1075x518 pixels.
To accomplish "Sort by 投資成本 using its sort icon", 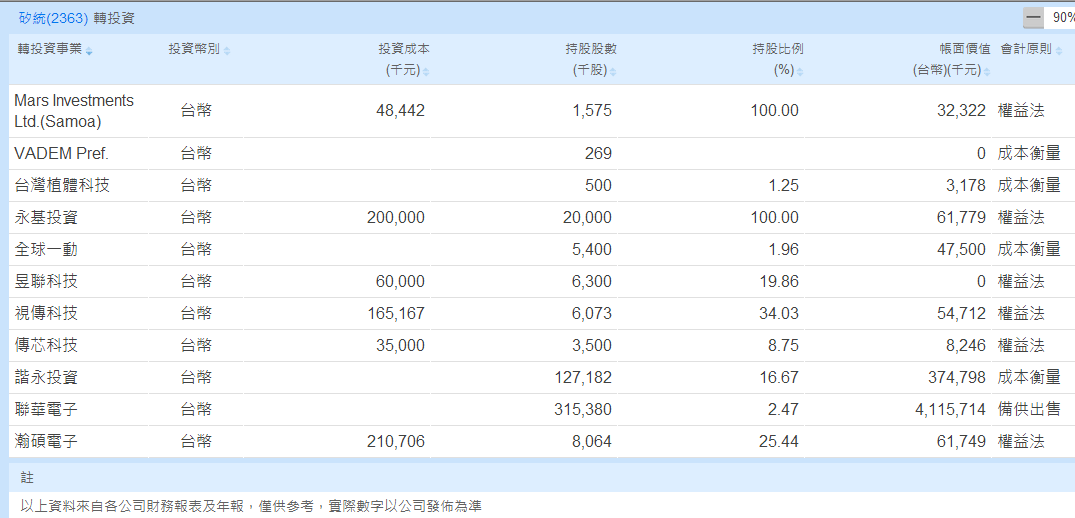I will click(x=426, y=72).
